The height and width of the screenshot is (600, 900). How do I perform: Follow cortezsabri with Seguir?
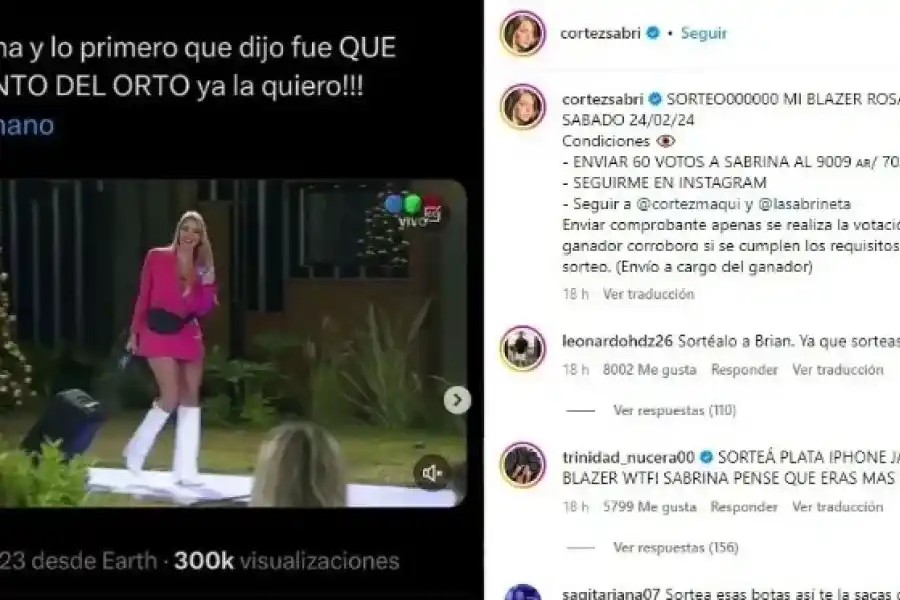coord(704,33)
